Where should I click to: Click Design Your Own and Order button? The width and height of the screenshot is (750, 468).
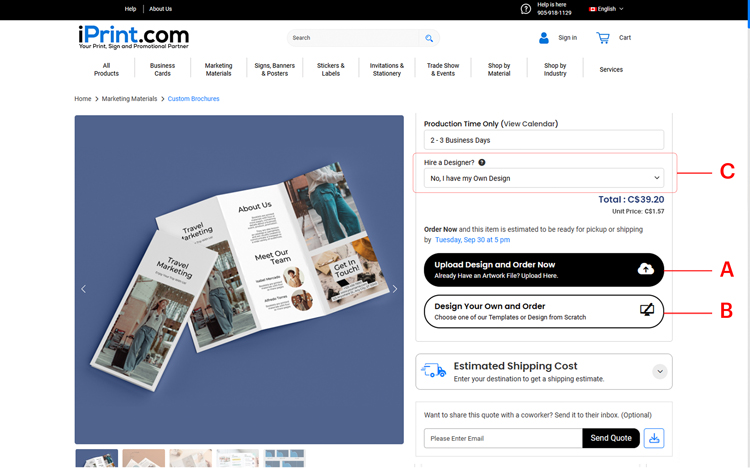544,311
